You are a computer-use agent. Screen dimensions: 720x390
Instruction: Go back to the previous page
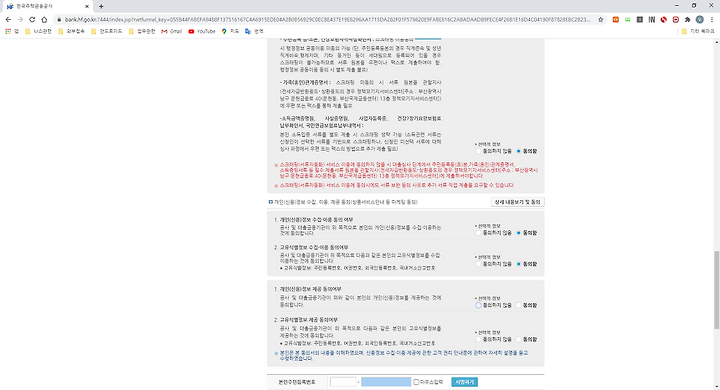click(x=8, y=20)
